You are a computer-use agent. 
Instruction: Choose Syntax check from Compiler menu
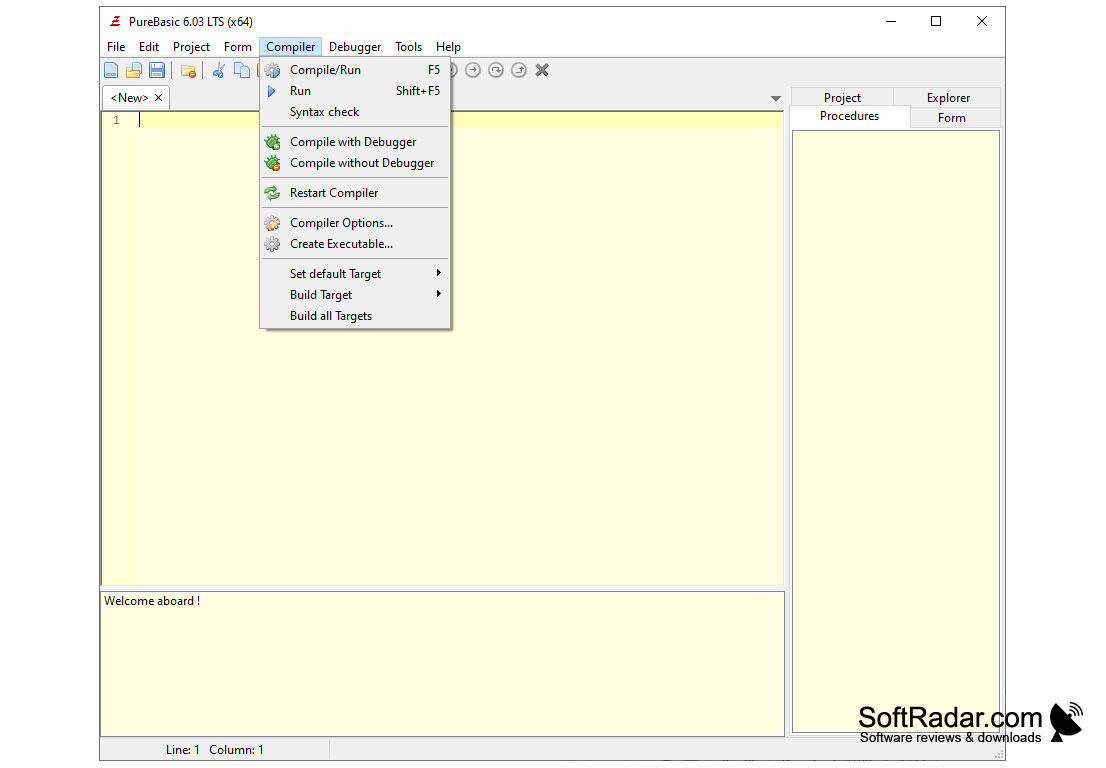tap(356, 112)
